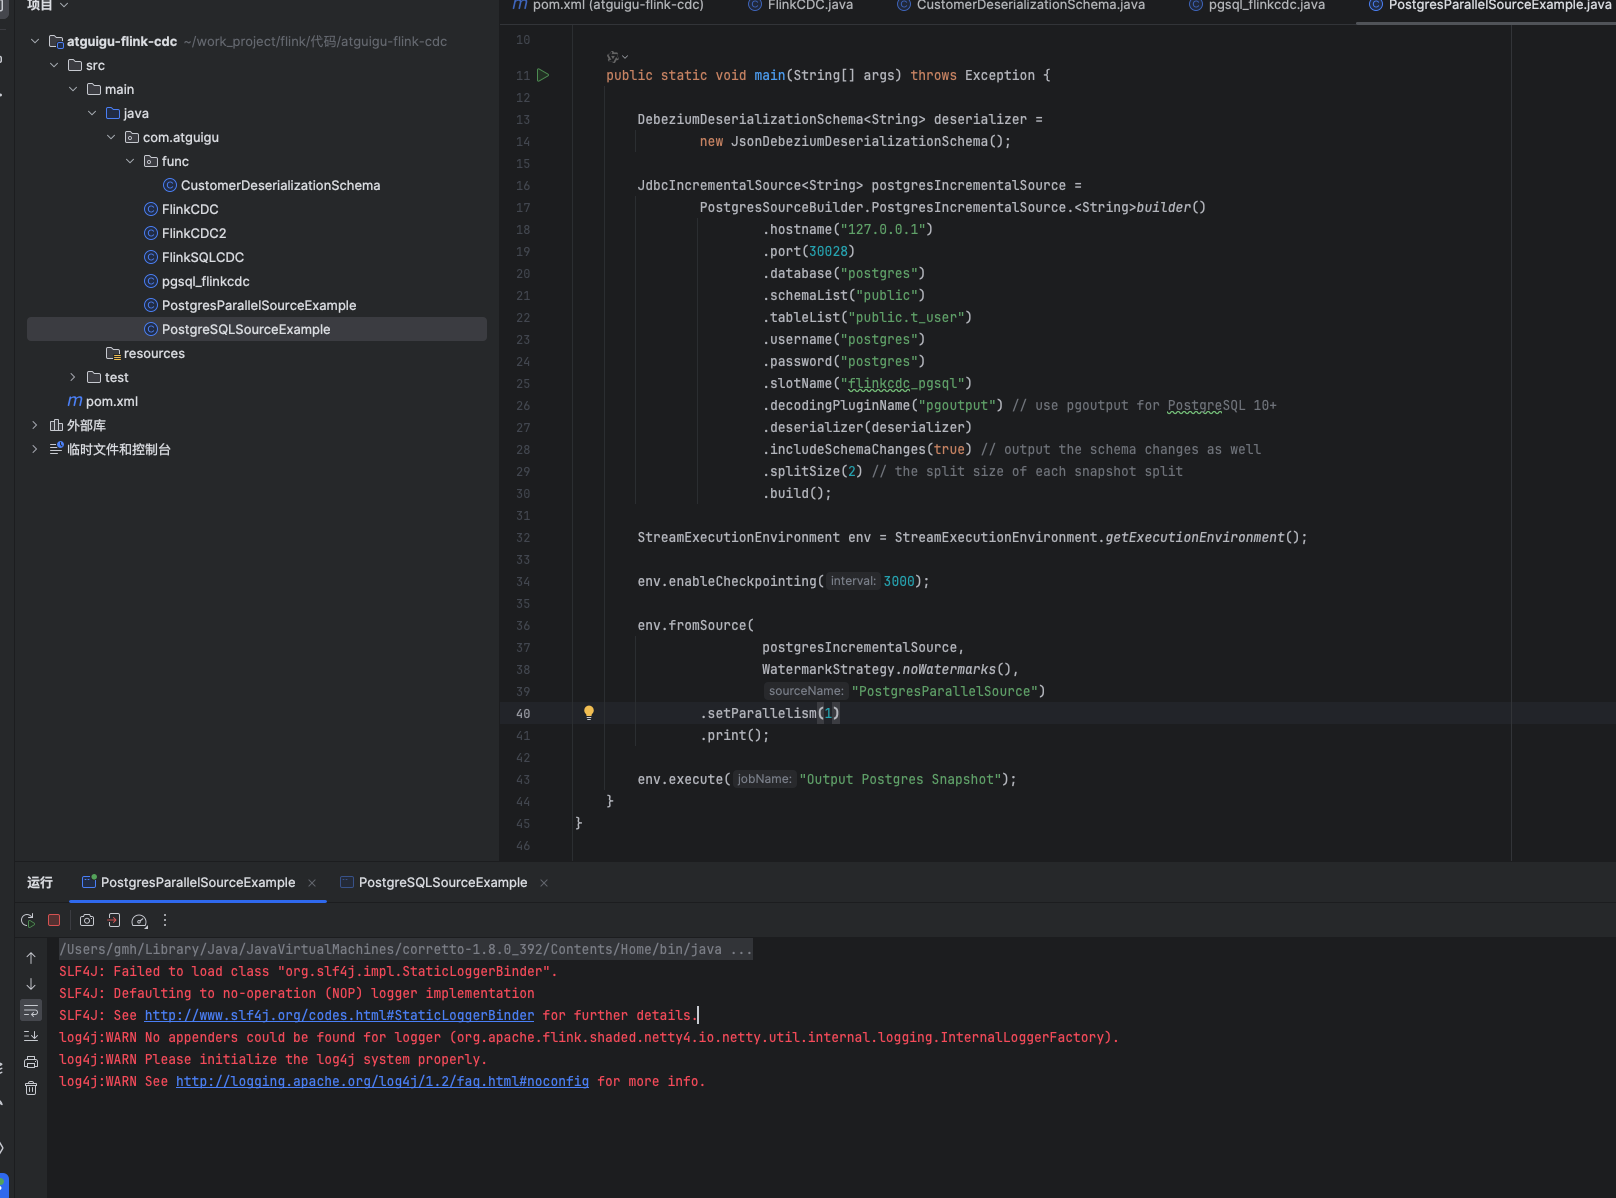The image size is (1616, 1198).
Task: Click the red arrow exit icon in the run toolbar
Action: pos(114,920)
